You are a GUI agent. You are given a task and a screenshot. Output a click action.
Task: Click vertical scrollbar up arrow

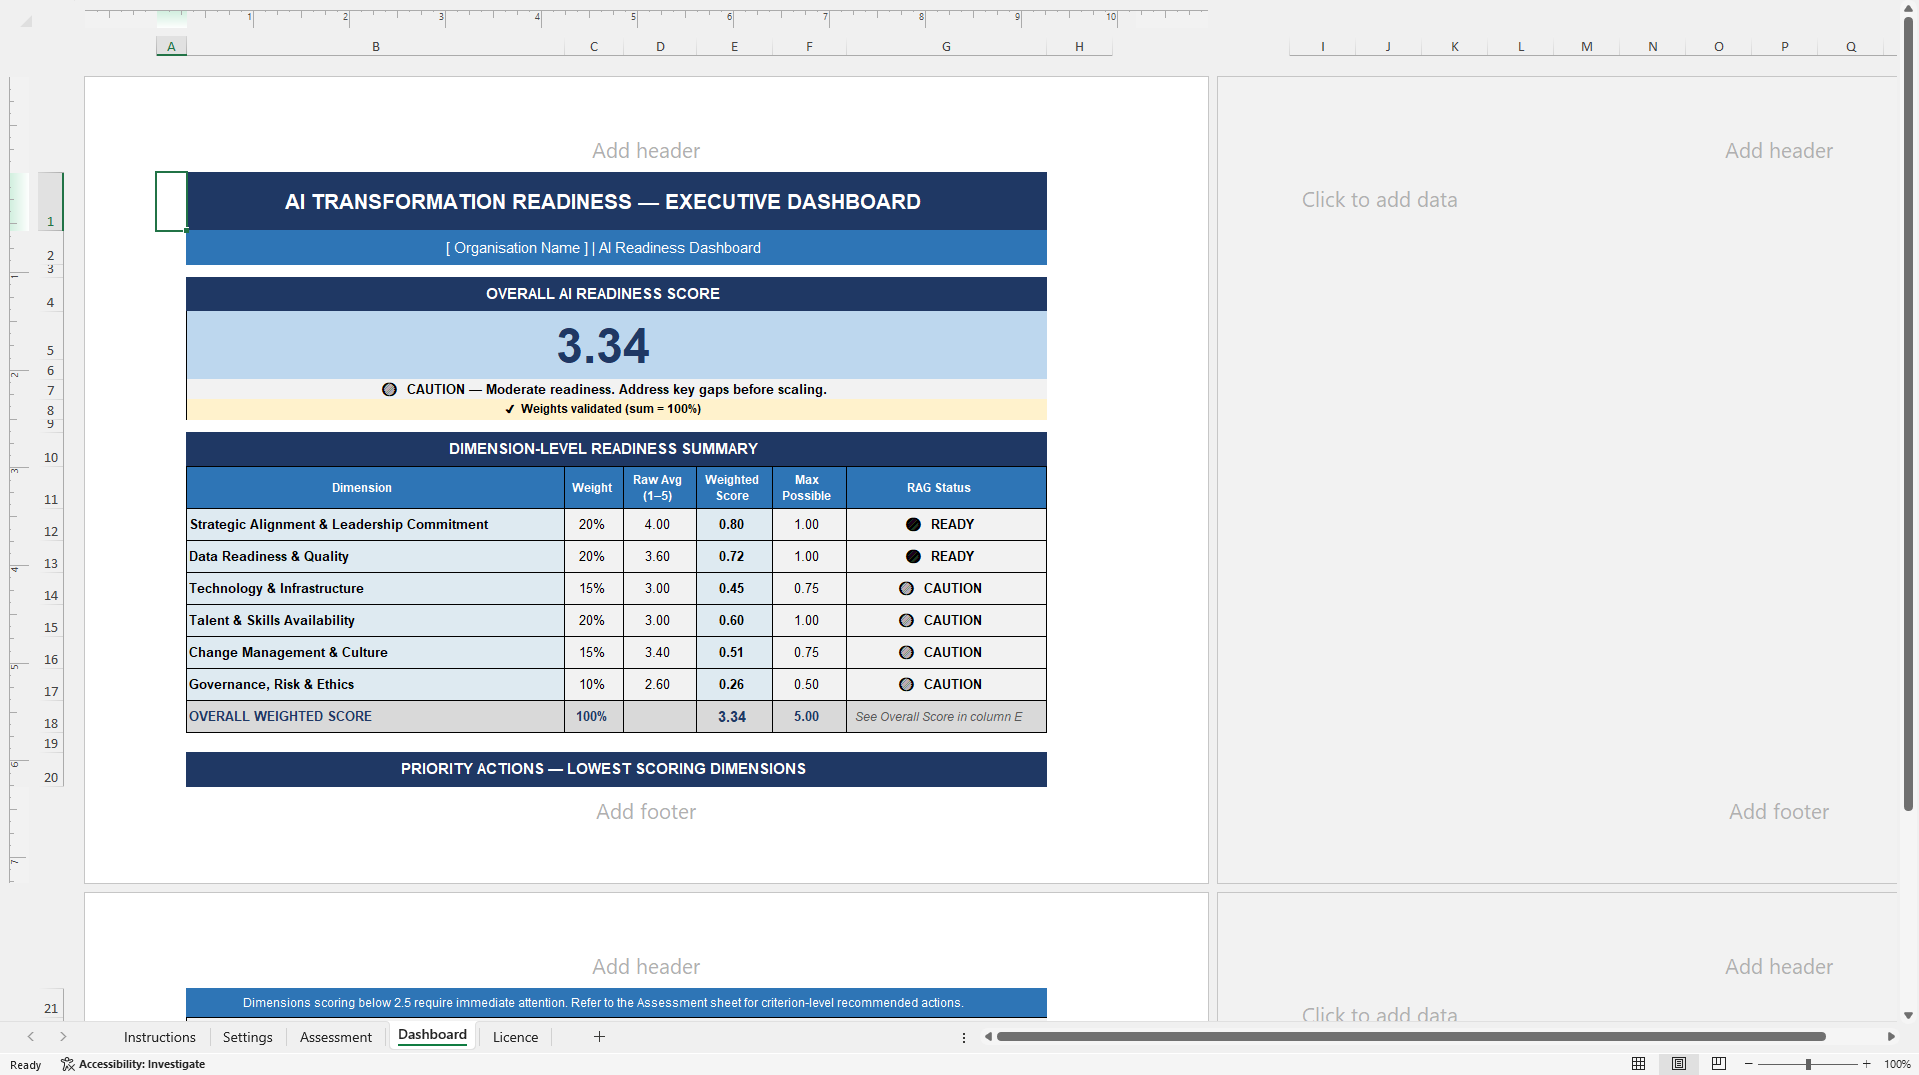coord(1908,8)
